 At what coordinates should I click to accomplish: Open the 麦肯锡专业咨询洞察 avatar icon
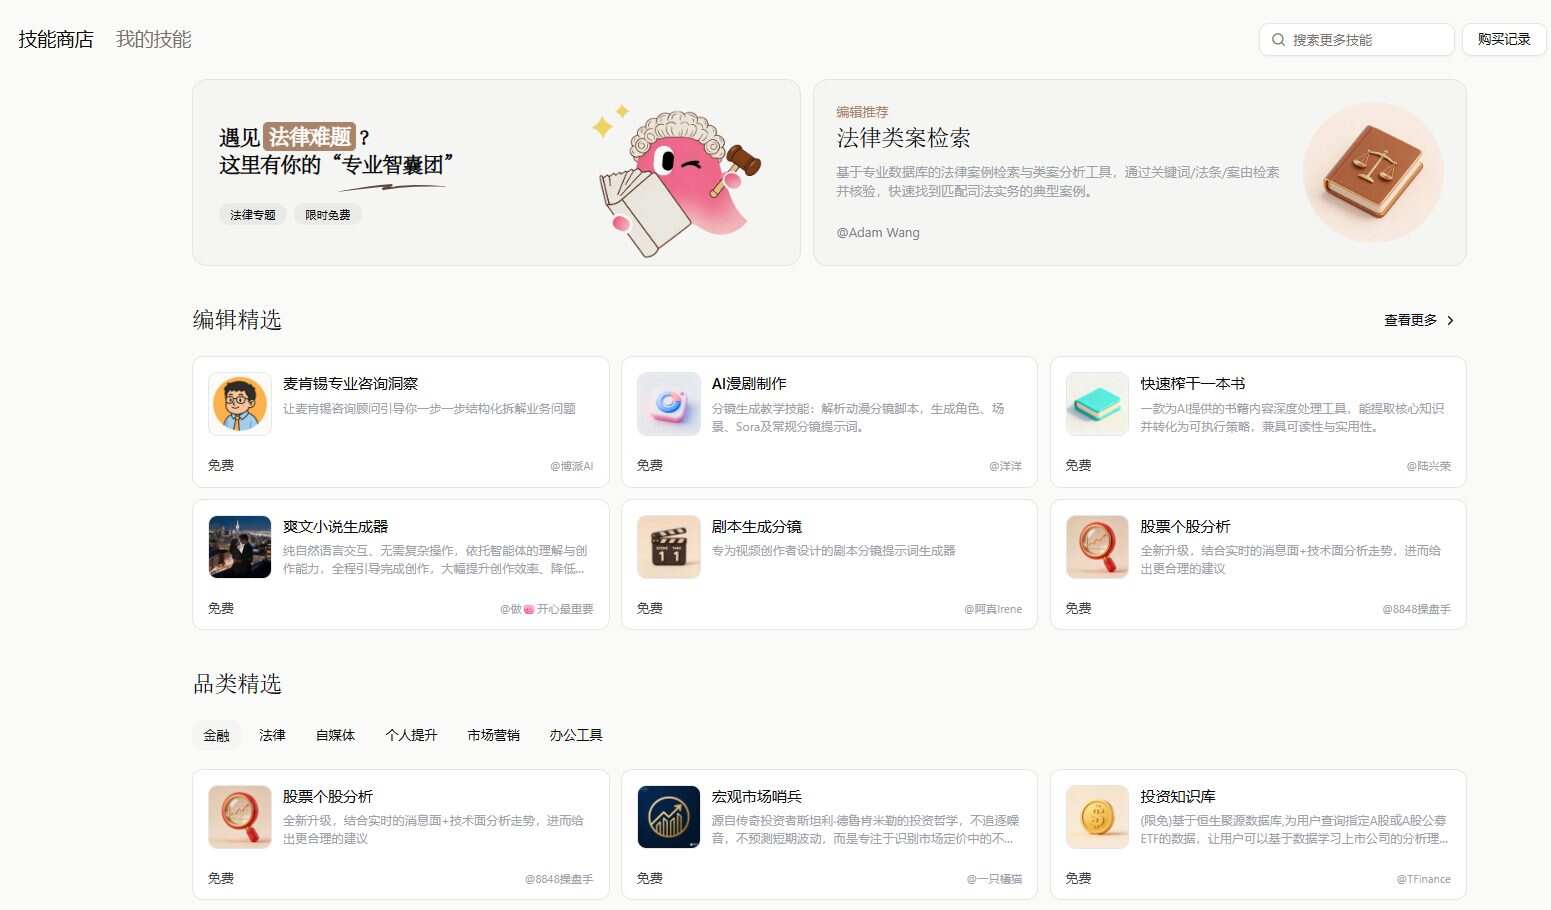click(x=239, y=404)
